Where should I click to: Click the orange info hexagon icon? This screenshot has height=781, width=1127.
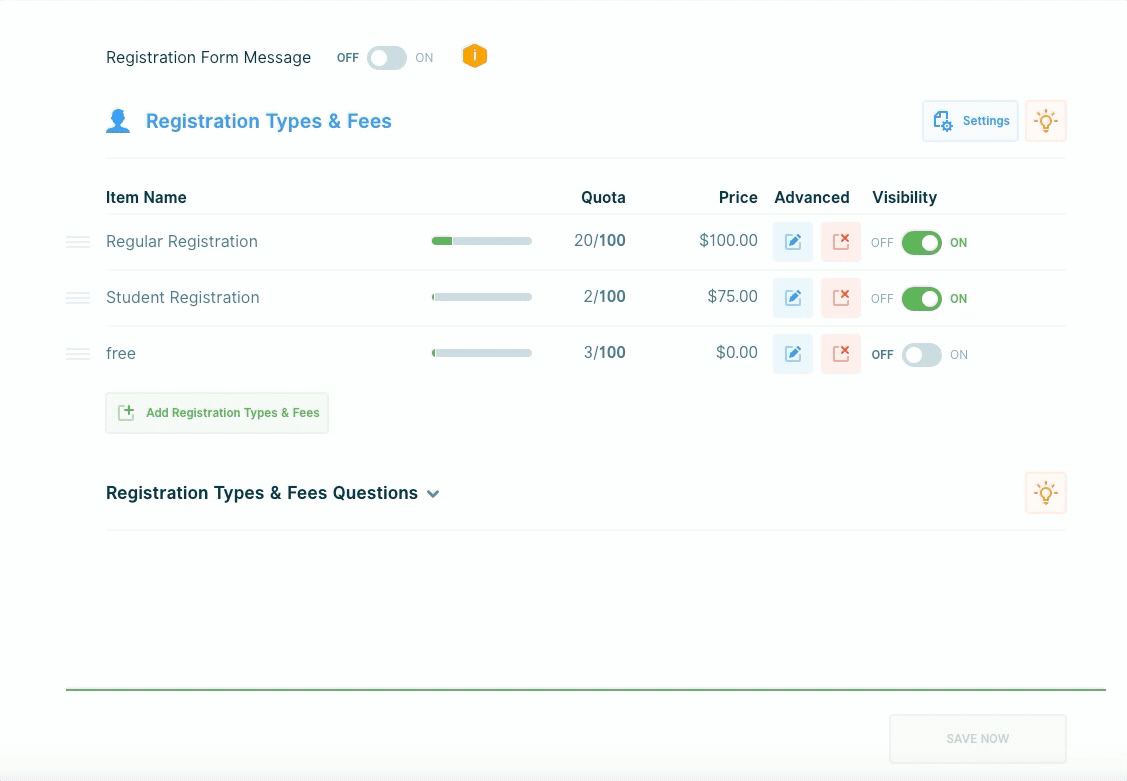[475, 57]
